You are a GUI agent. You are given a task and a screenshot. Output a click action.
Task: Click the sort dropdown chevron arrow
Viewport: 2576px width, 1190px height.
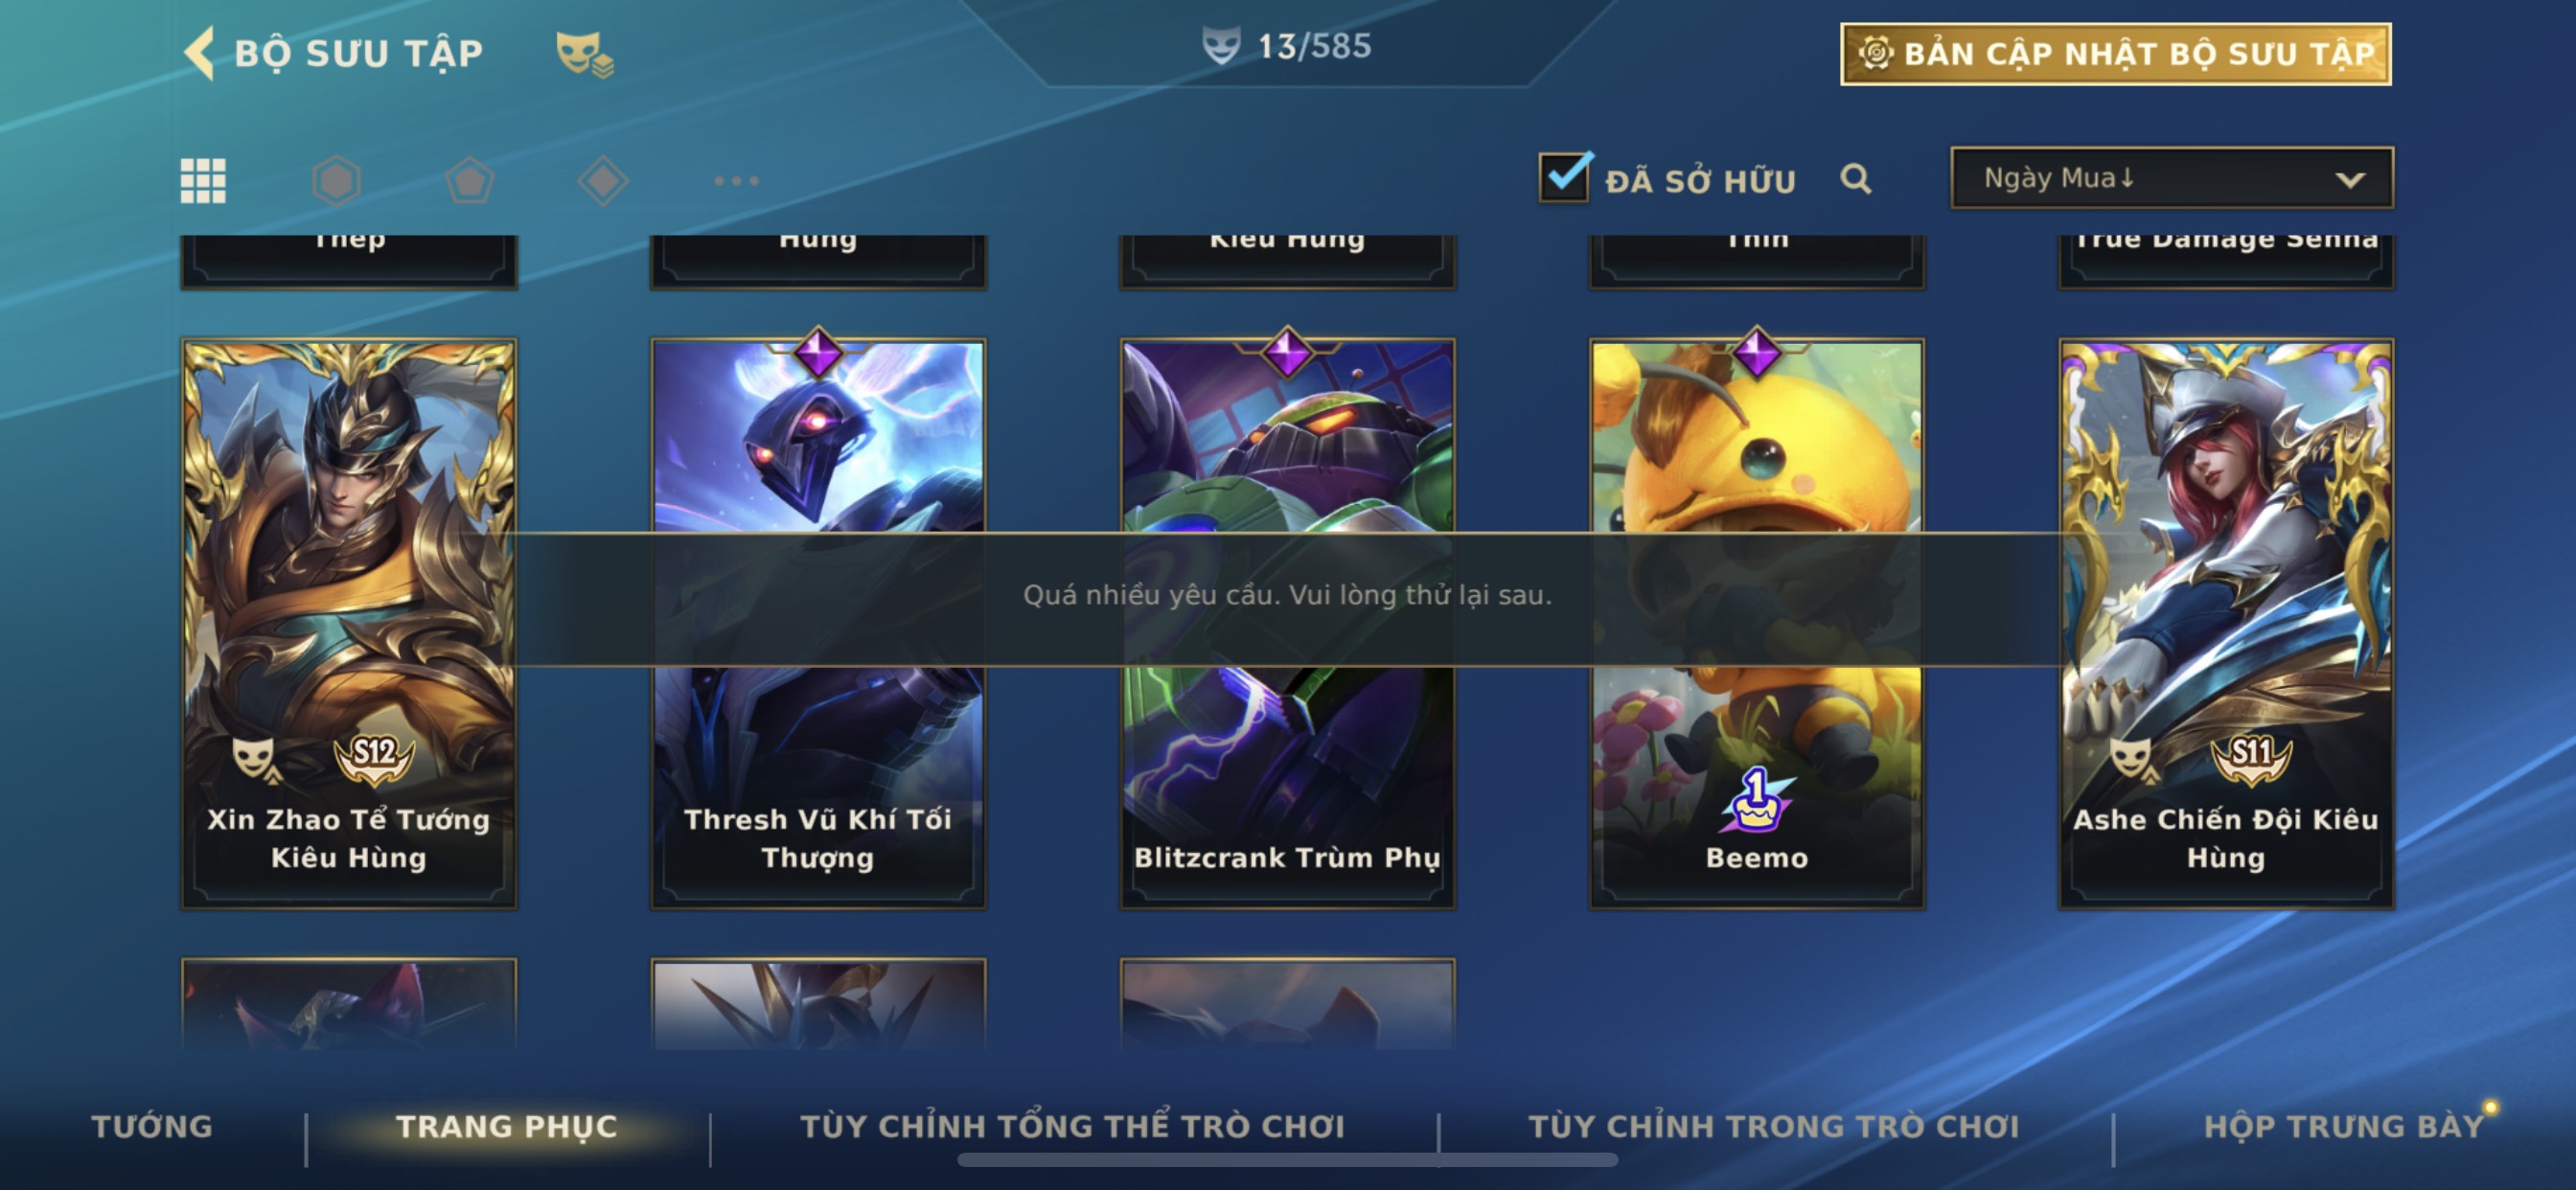(x=2350, y=180)
